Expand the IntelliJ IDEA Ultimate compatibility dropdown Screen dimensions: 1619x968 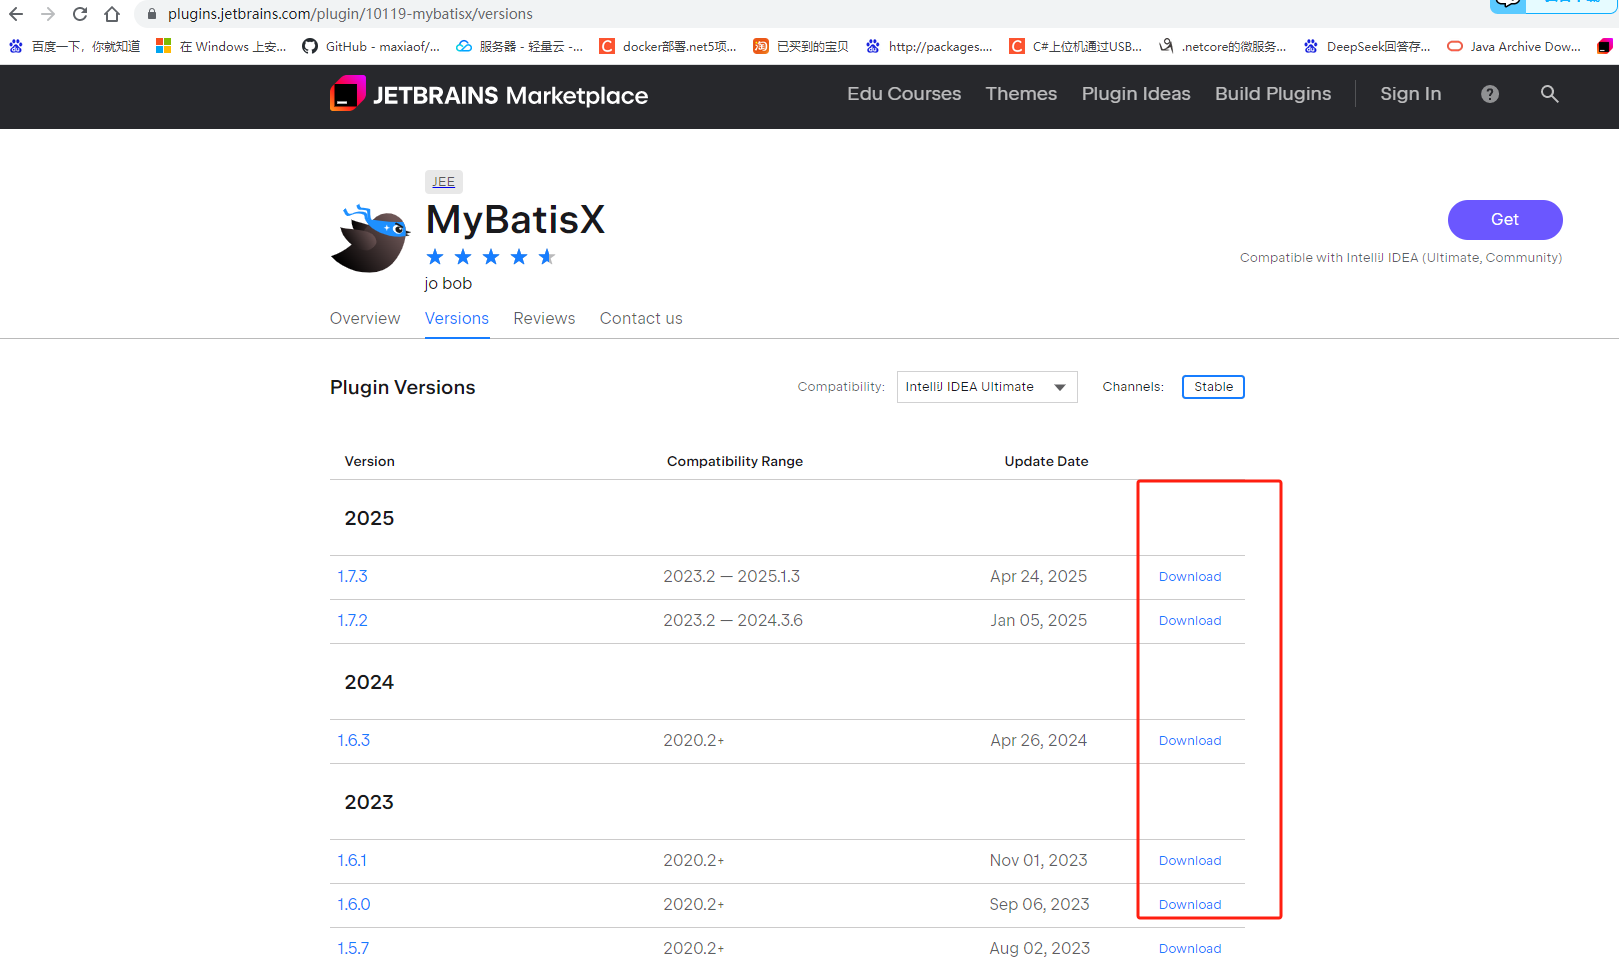pyautogui.click(x=987, y=387)
